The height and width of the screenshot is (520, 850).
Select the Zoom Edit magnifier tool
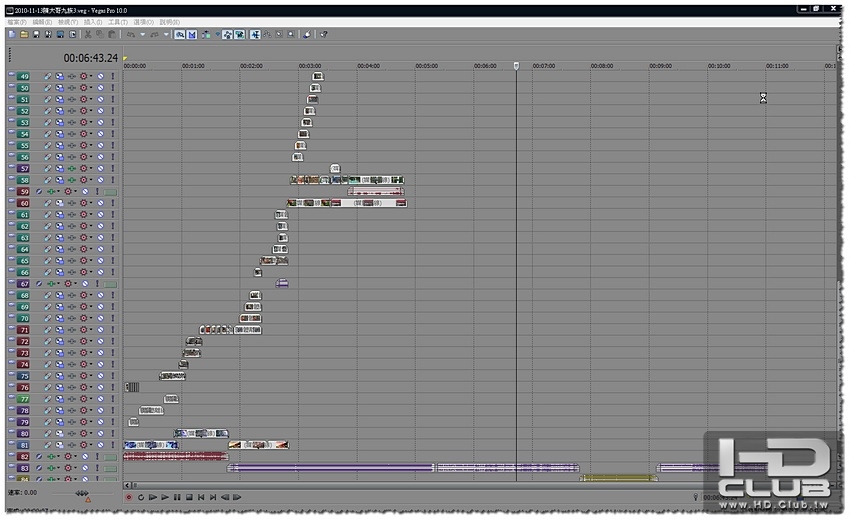pyautogui.click(x=291, y=34)
